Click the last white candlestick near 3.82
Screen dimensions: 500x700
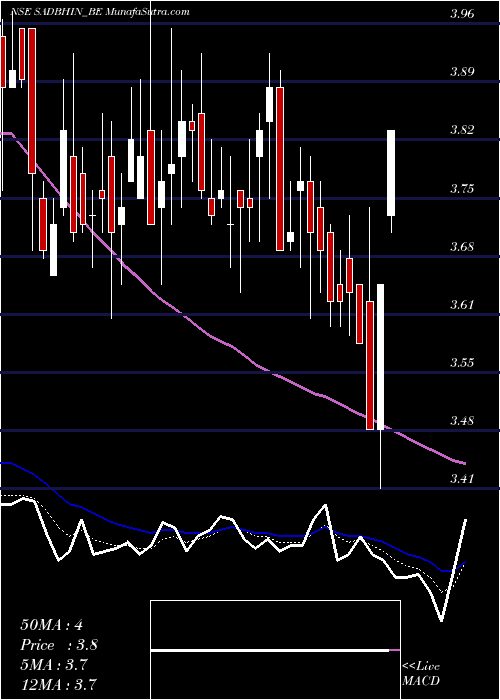point(391,173)
